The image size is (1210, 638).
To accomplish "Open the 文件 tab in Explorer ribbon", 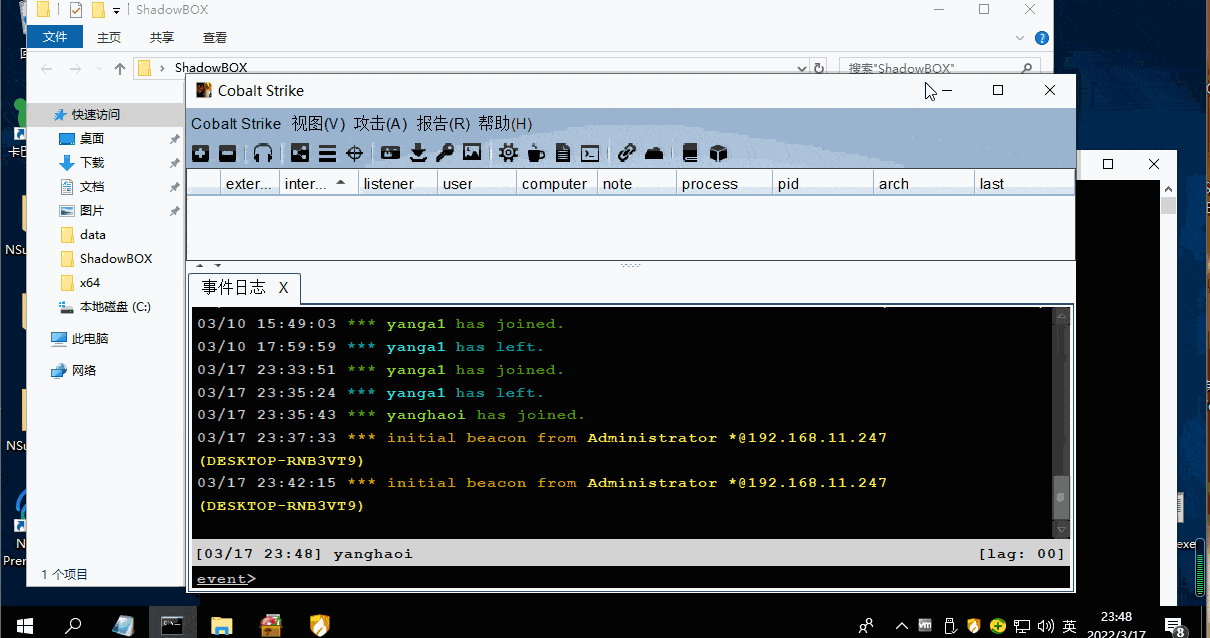I will coord(55,37).
